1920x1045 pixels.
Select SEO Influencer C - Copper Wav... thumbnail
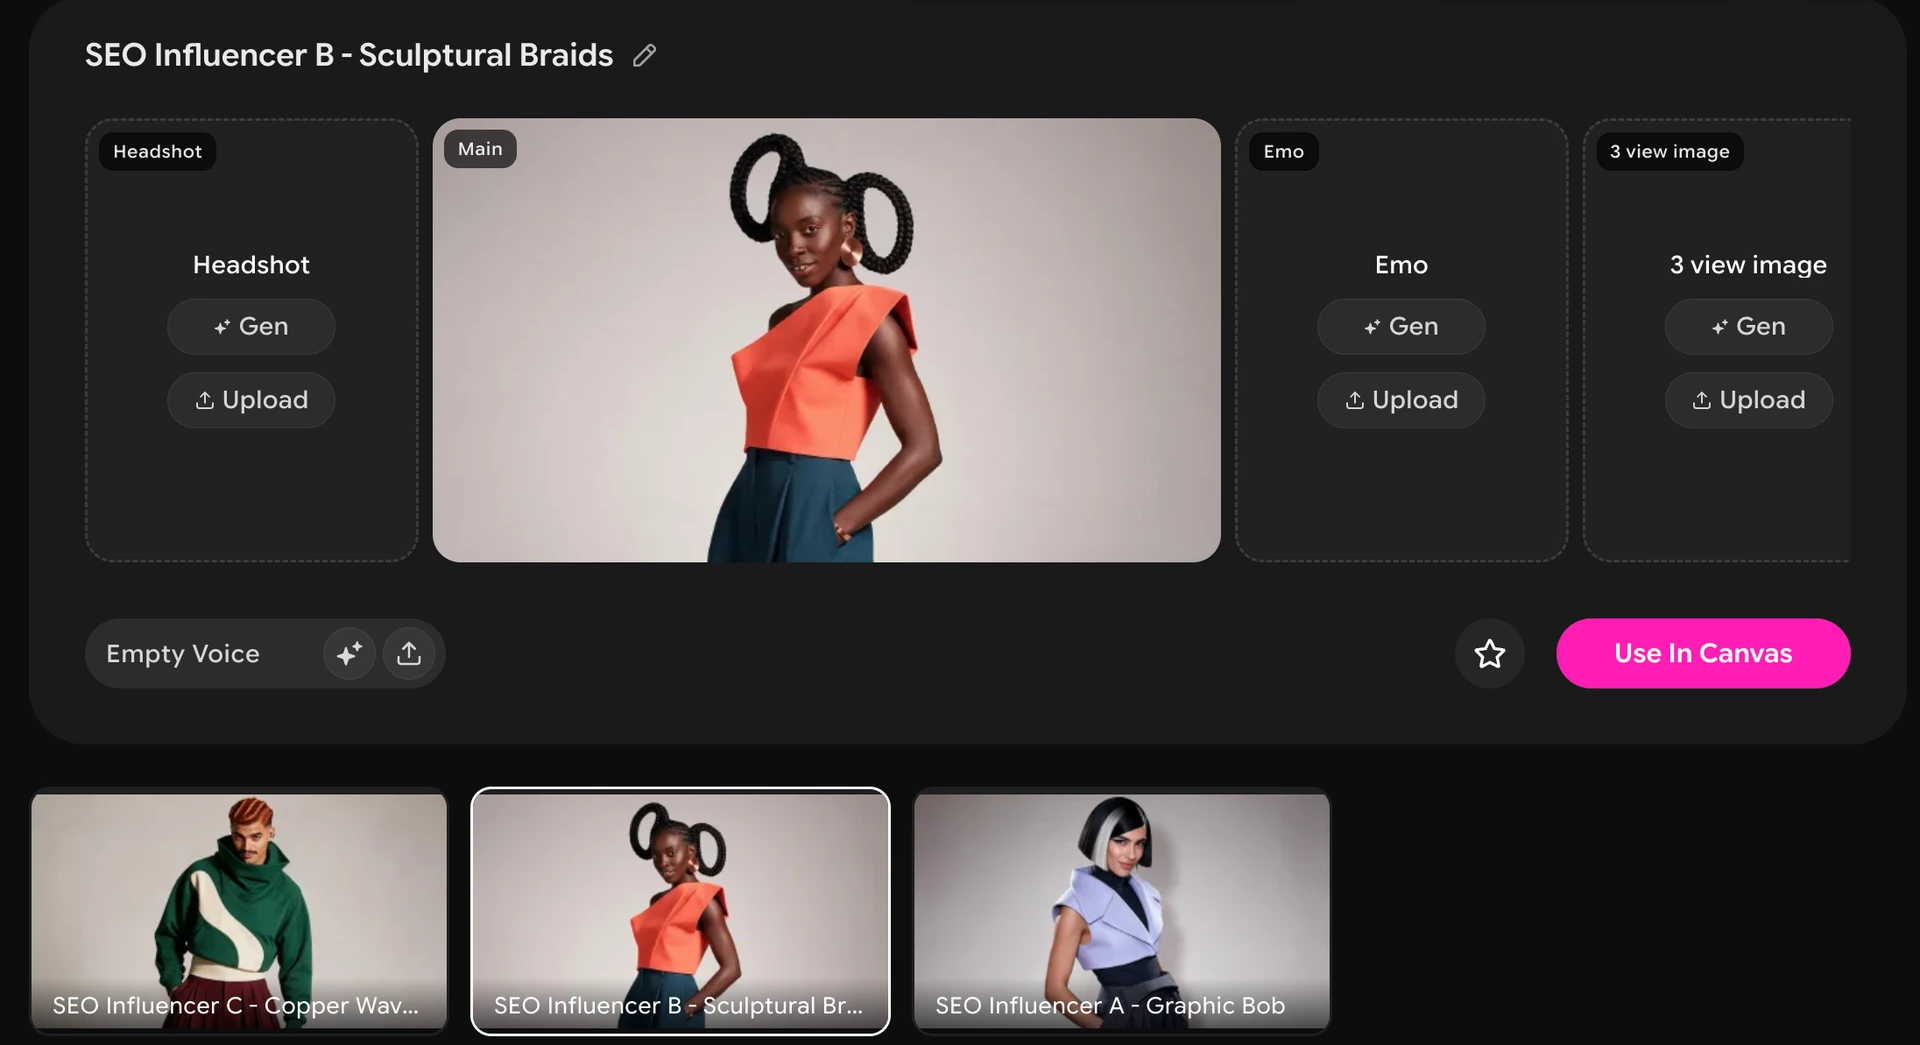239,911
